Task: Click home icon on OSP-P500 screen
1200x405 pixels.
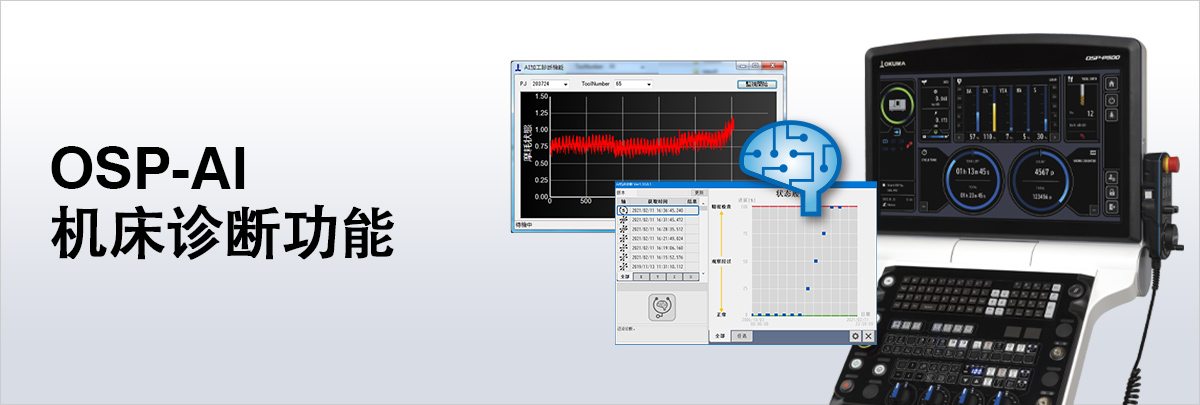Action: (1111, 83)
